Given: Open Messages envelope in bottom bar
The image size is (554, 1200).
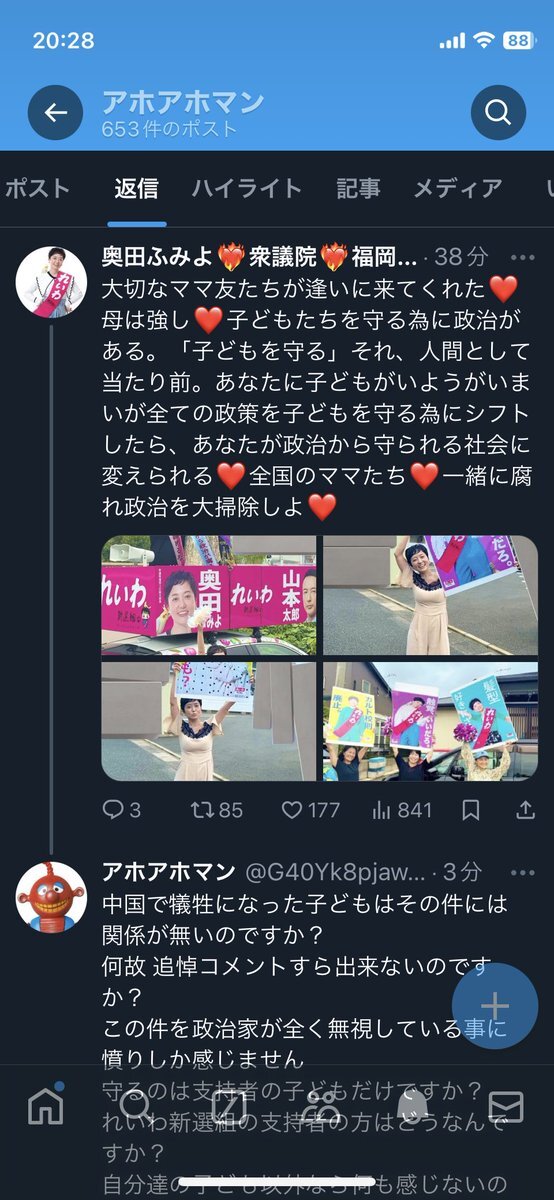Looking at the screenshot, I should tap(506, 1105).
